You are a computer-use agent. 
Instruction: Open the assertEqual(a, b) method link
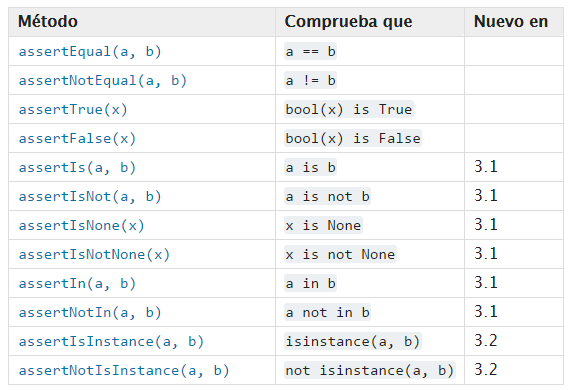click(90, 52)
